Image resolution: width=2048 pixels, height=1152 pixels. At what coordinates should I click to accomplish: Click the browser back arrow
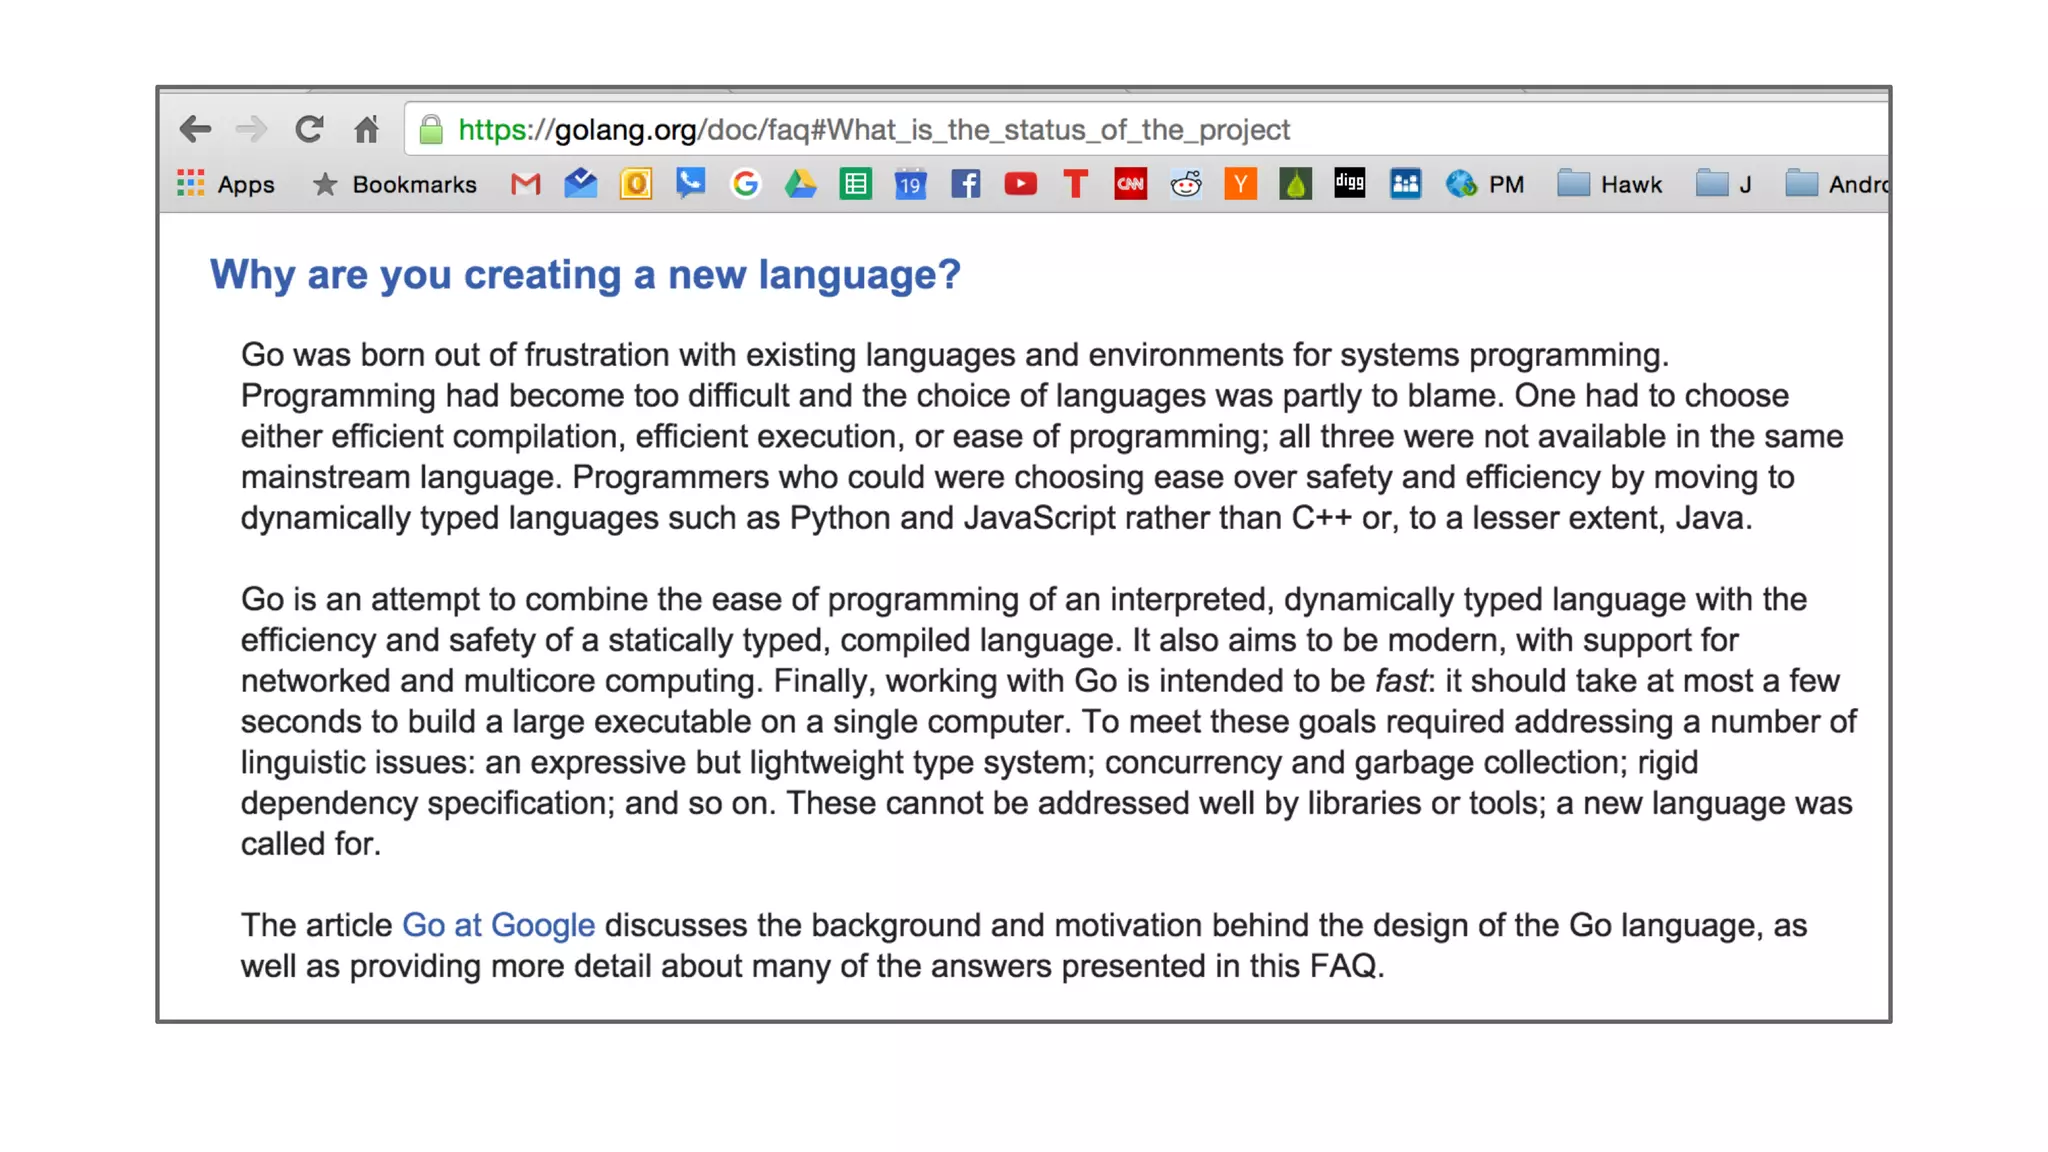pos(195,129)
